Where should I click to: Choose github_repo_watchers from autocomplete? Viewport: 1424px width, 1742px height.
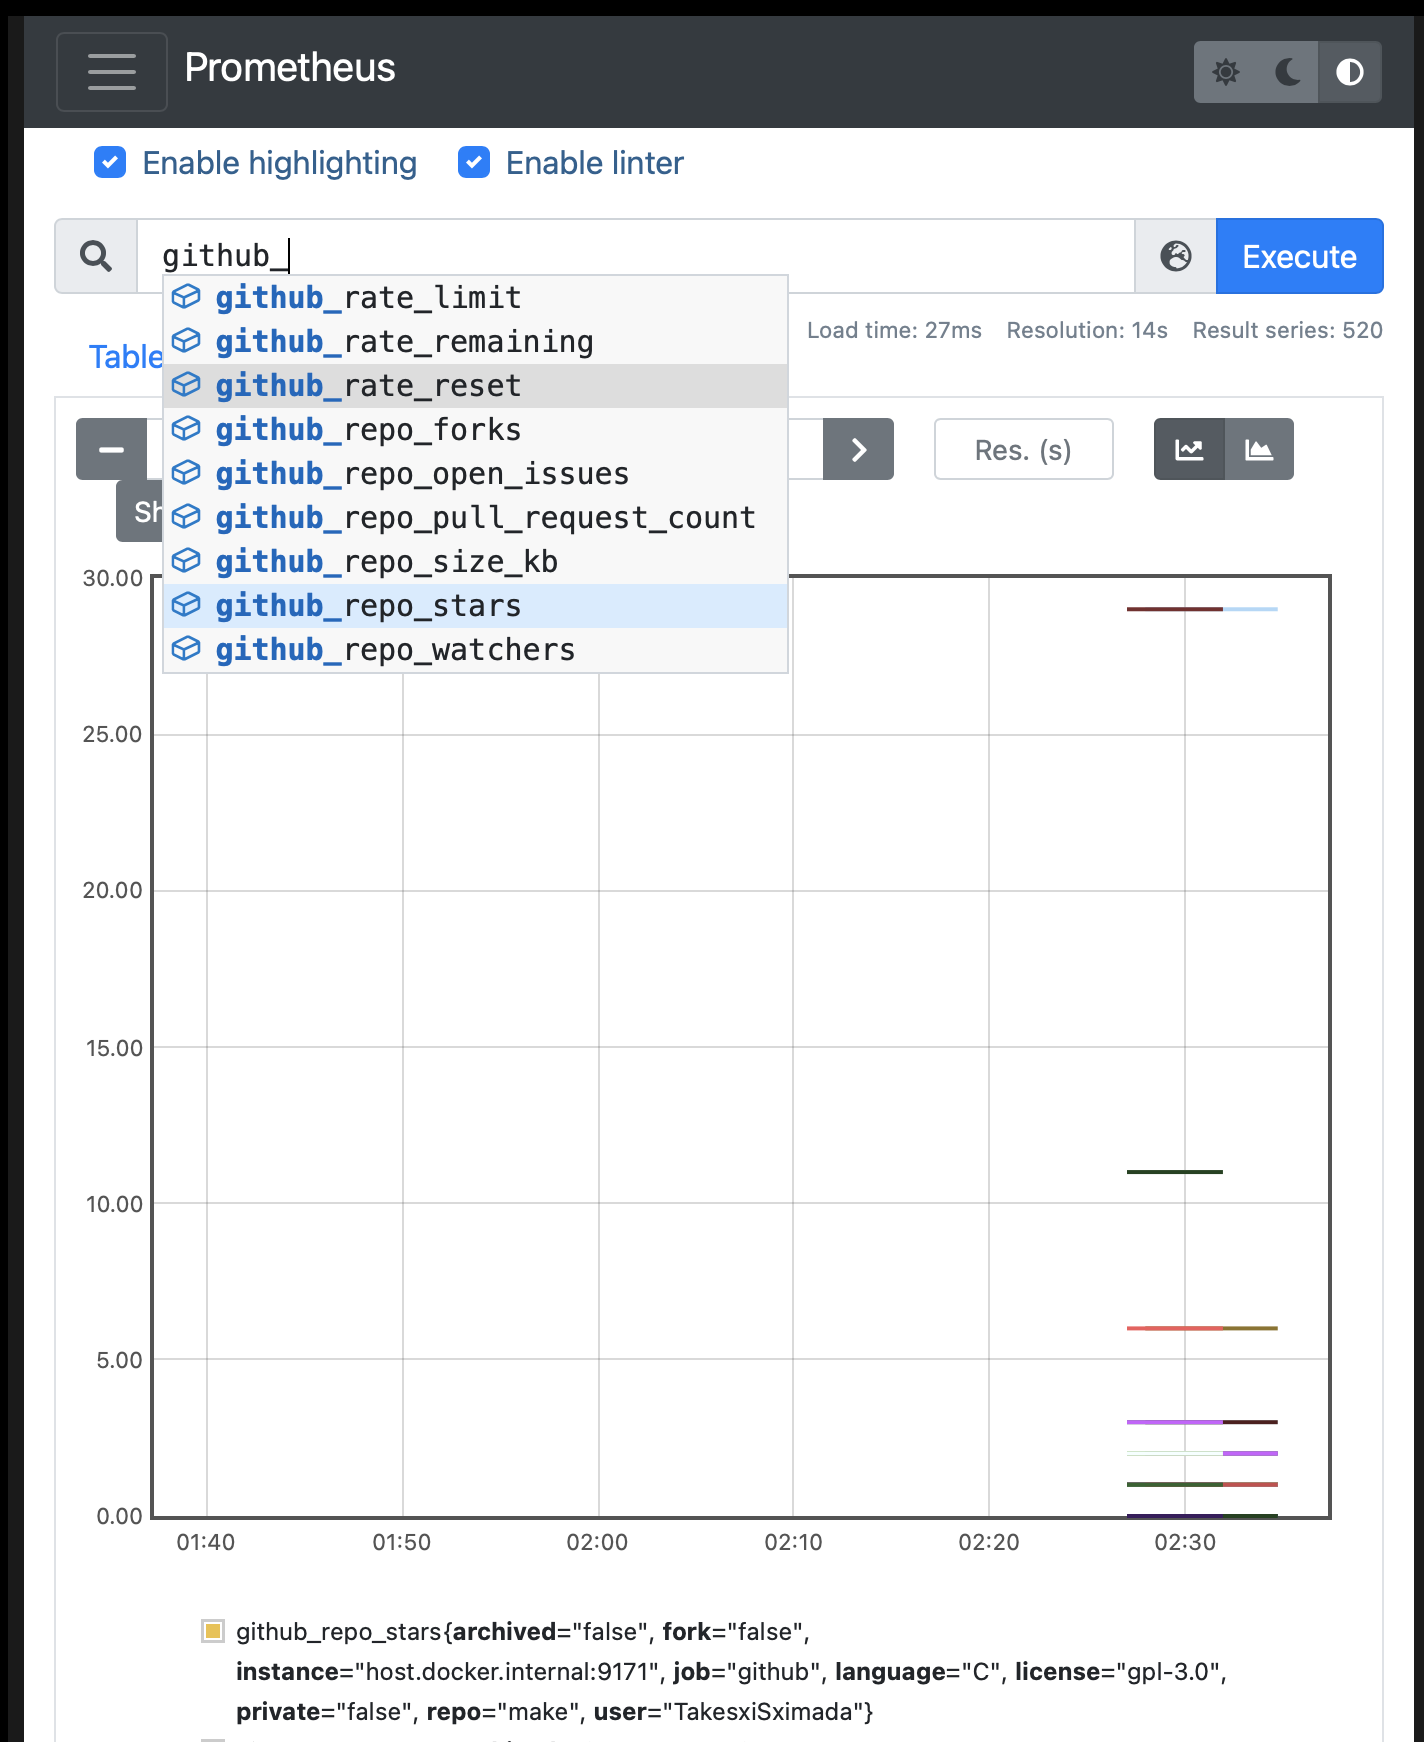click(x=475, y=650)
